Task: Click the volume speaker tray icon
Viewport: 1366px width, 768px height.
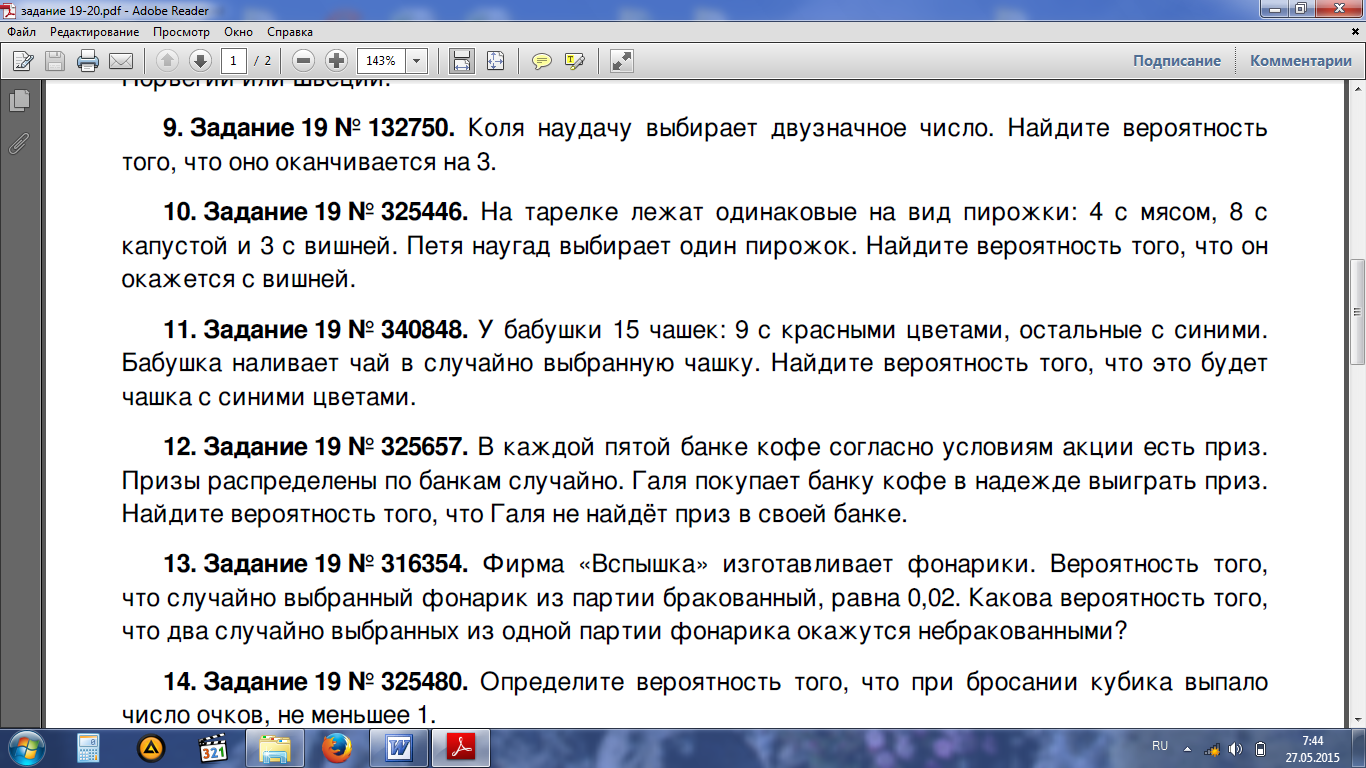Action: click(1236, 748)
